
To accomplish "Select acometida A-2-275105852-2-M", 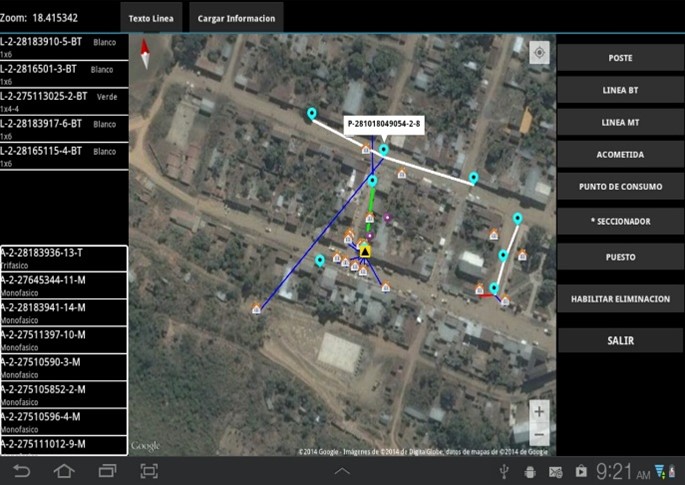I will coord(64,395).
